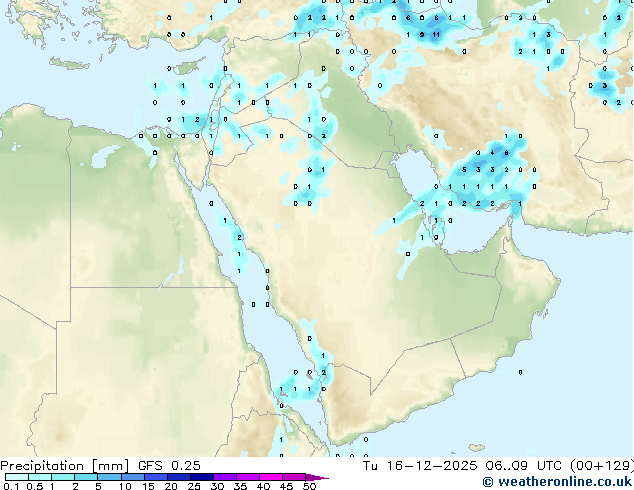The image size is (634, 490).
Task: Click the 40–45 mm magenta swatch
Action: 271,477
